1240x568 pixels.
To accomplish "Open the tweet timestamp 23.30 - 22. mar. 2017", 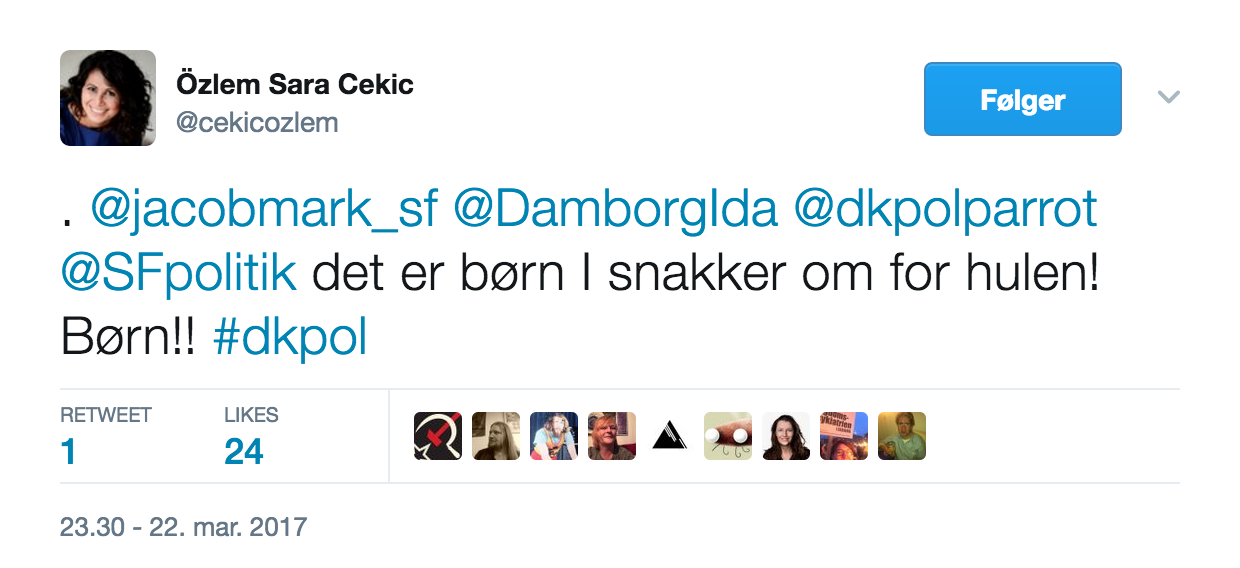I will 183,526.
